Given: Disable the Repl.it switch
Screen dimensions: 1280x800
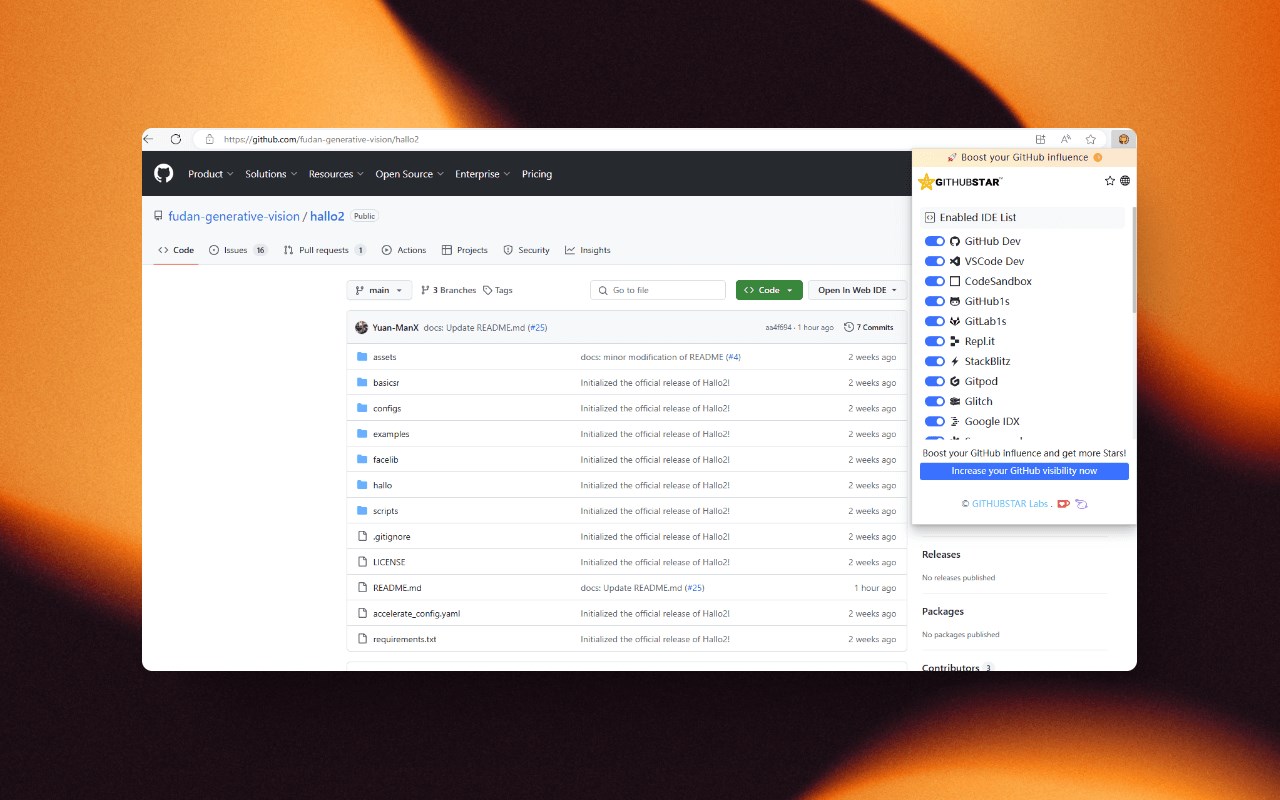Looking at the screenshot, I should click(935, 341).
